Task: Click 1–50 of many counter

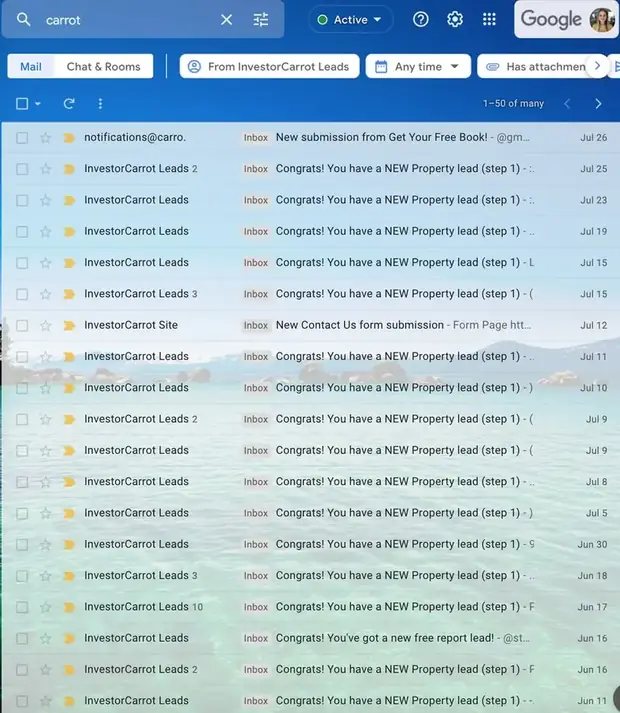Action: coord(513,104)
